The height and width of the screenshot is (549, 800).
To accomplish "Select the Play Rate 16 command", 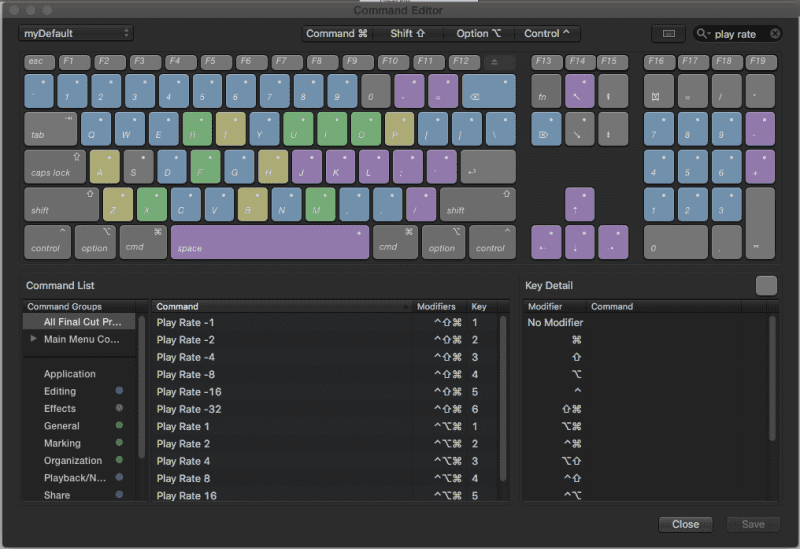I will [324, 495].
